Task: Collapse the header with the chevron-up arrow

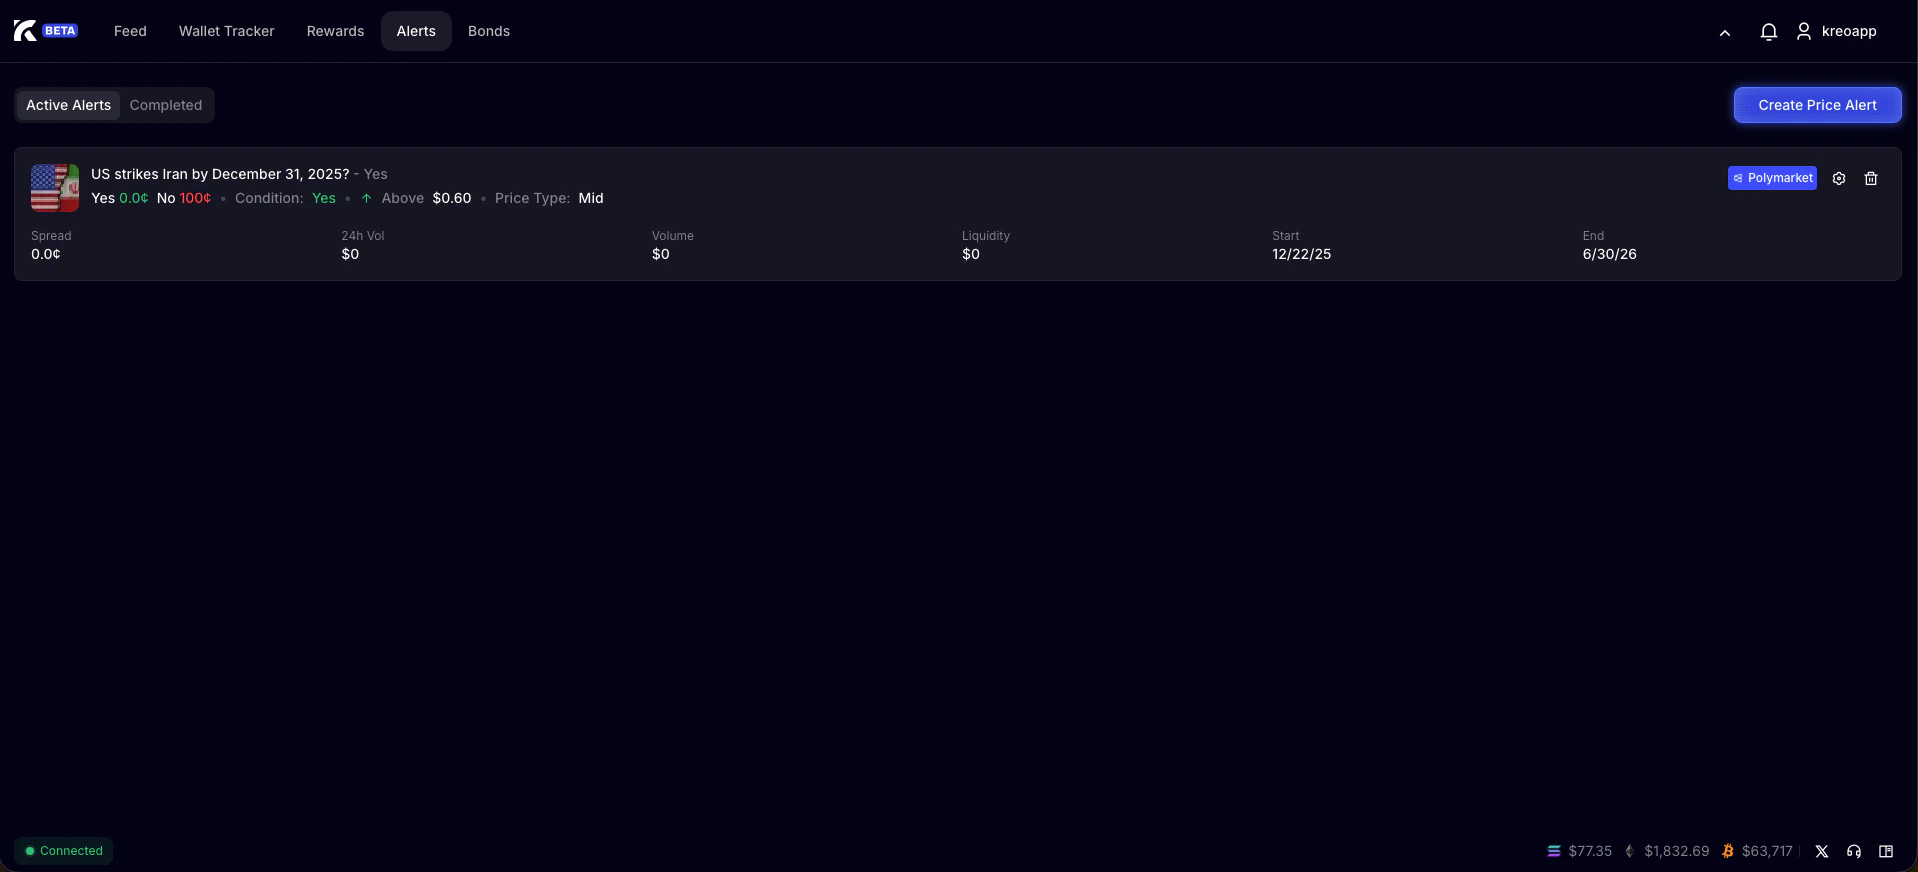Action: pyautogui.click(x=1725, y=33)
